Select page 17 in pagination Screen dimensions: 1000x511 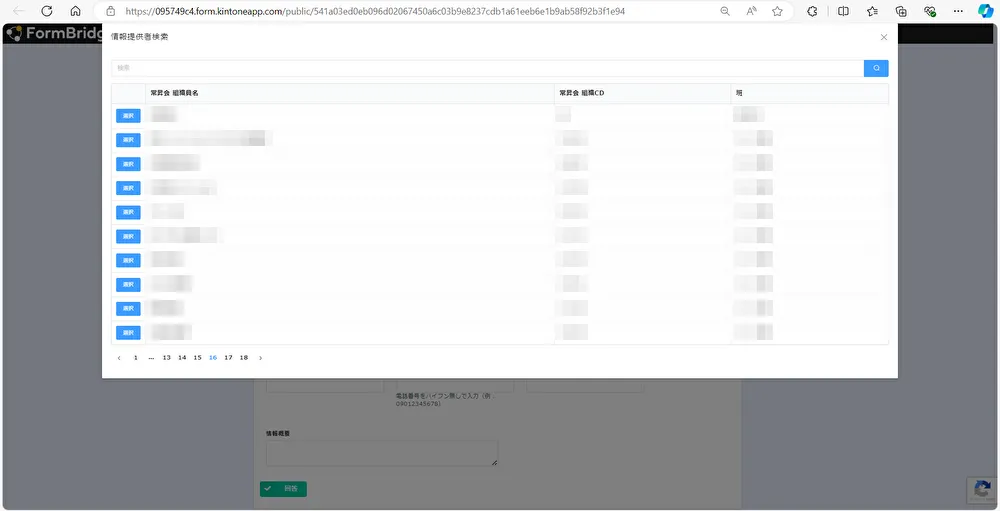[228, 357]
